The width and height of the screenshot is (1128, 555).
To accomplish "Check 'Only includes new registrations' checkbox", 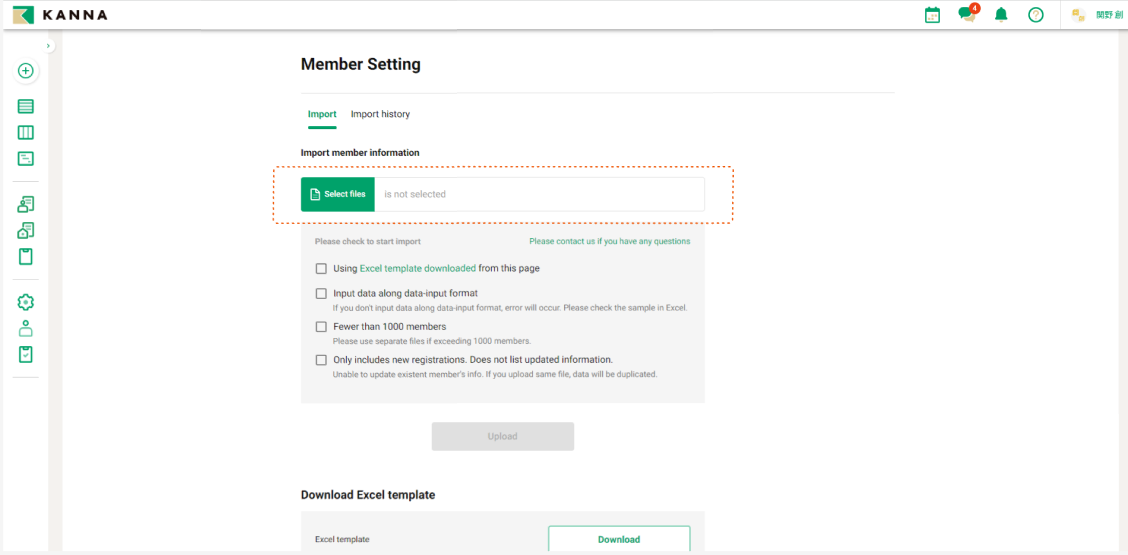I will [x=321, y=360].
